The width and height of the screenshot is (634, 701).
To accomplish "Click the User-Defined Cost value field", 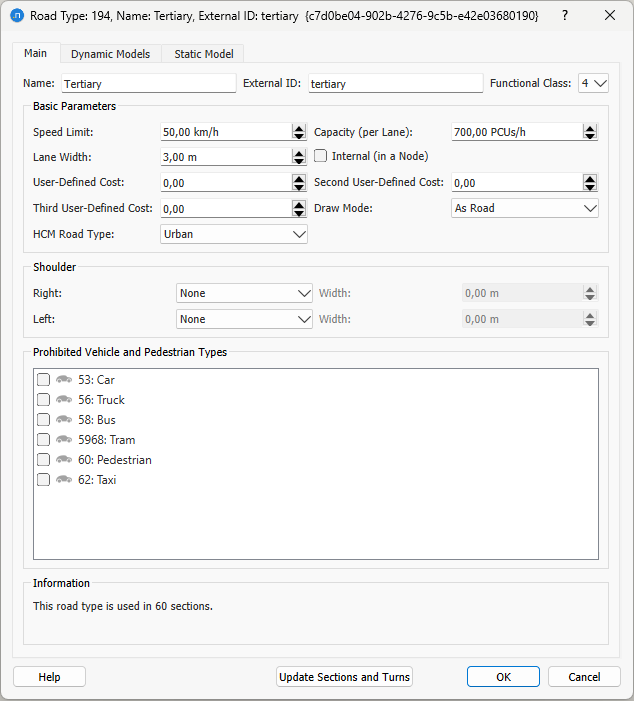I will pyautogui.click(x=226, y=183).
